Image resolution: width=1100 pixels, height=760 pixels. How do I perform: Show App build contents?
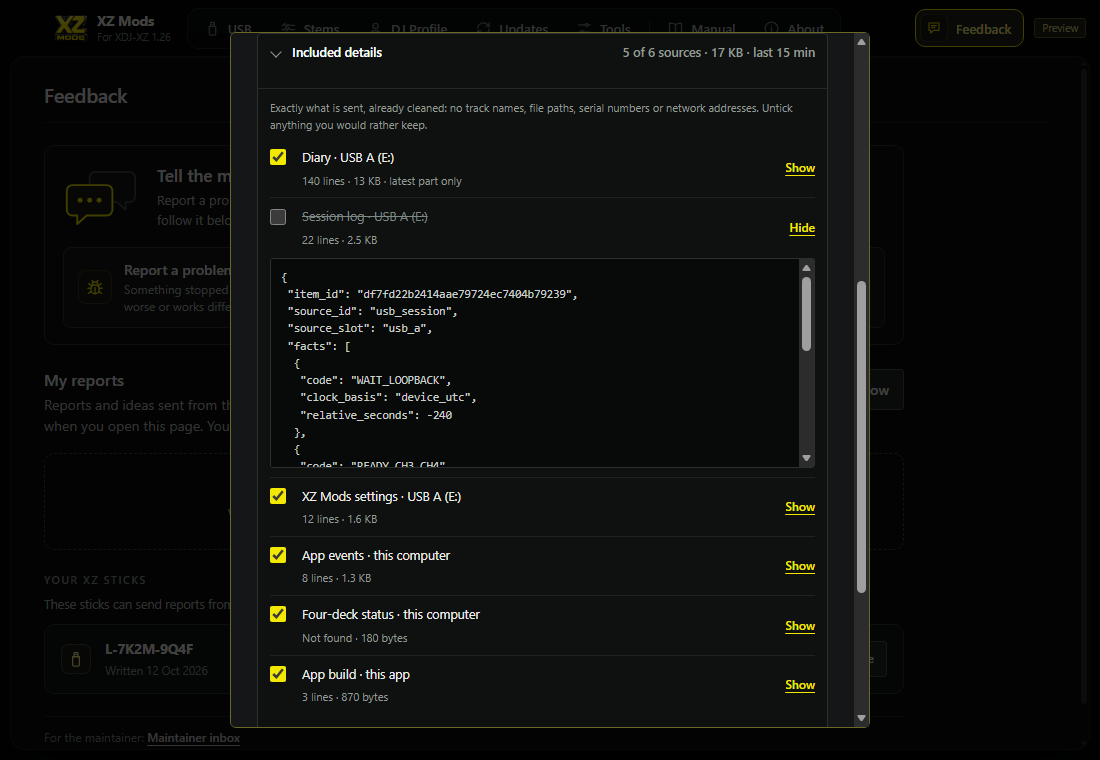pos(800,685)
